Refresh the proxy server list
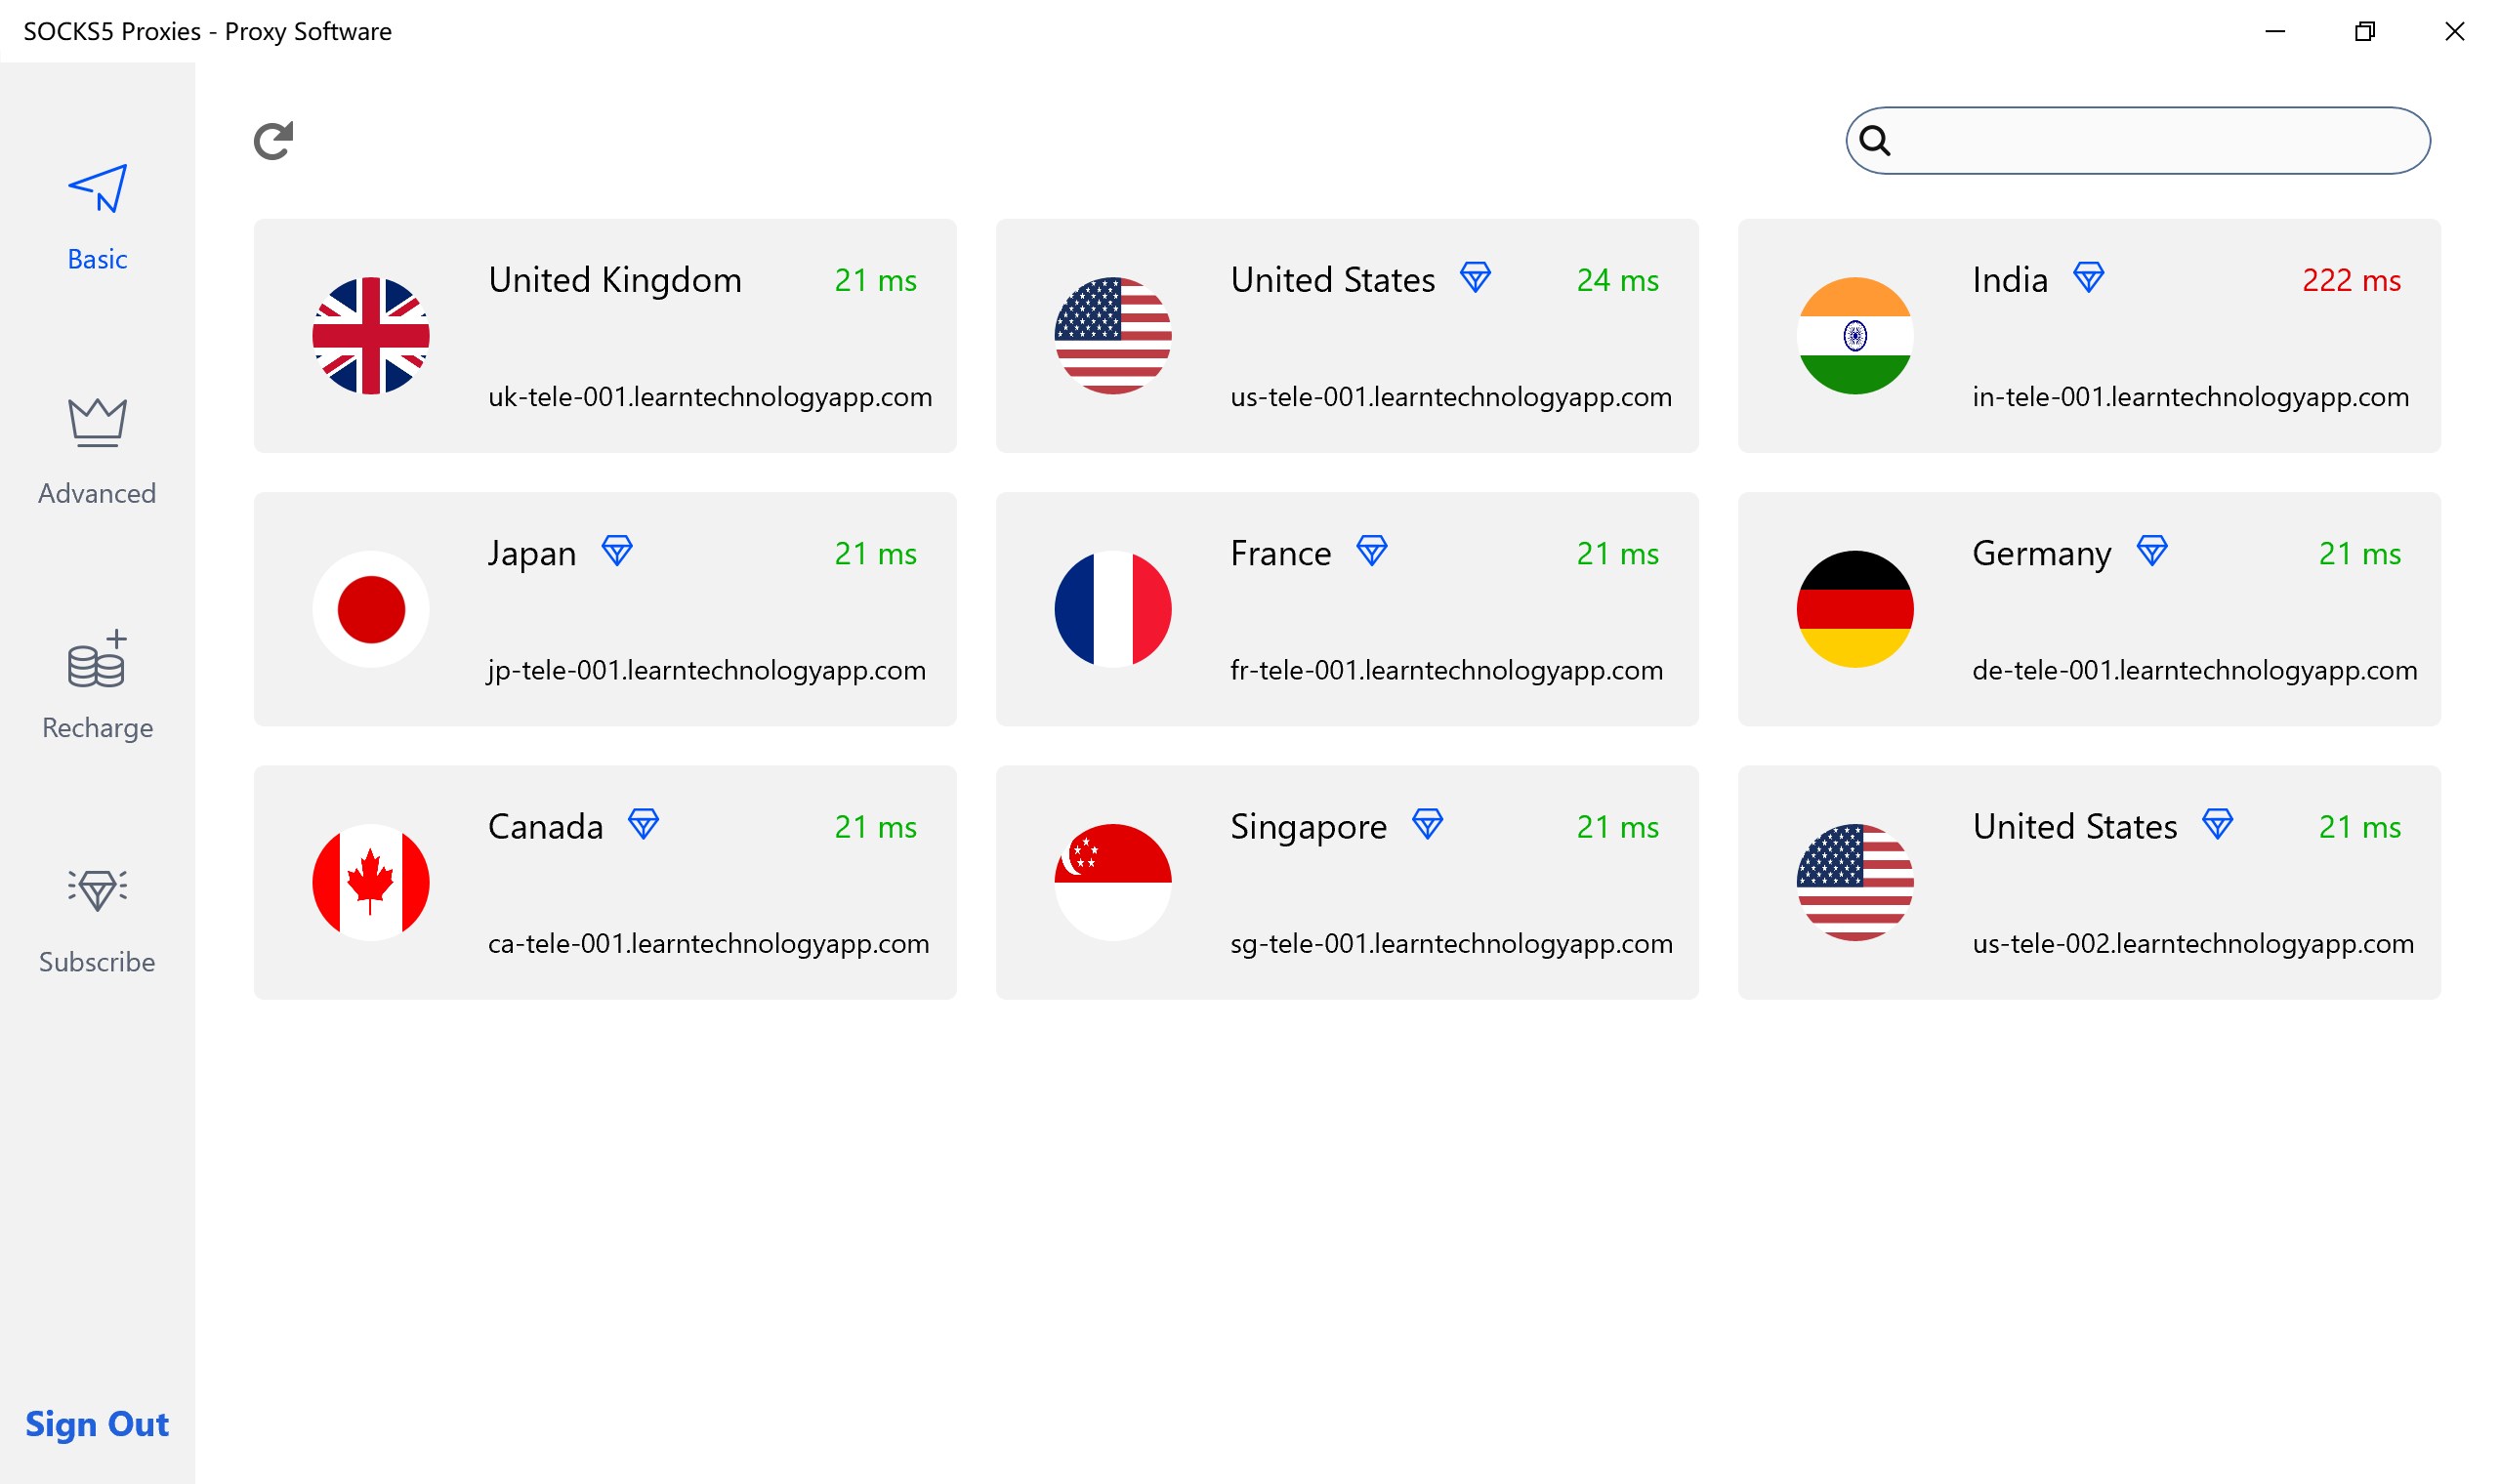The width and height of the screenshot is (2500, 1484). click(x=272, y=140)
